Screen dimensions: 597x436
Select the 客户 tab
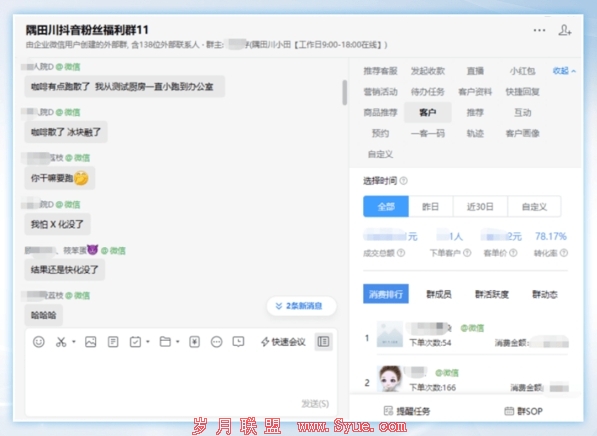click(x=428, y=112)
